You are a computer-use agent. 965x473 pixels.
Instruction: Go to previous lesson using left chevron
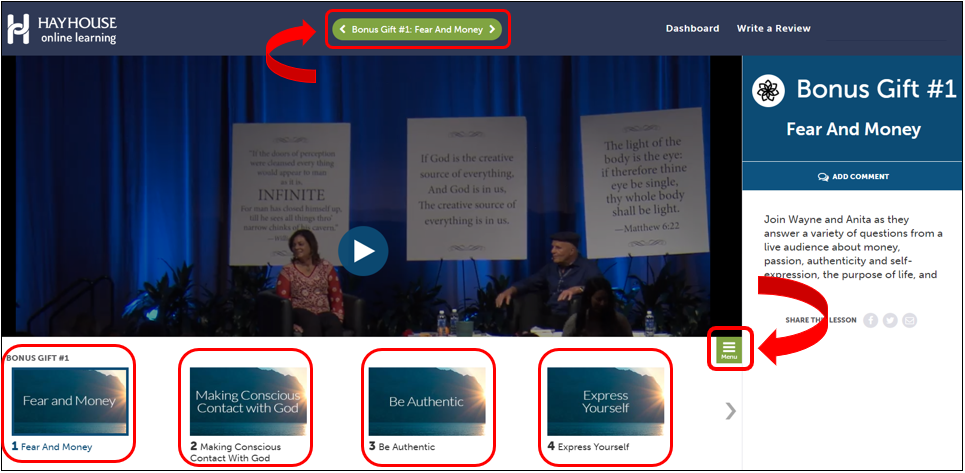343,29
